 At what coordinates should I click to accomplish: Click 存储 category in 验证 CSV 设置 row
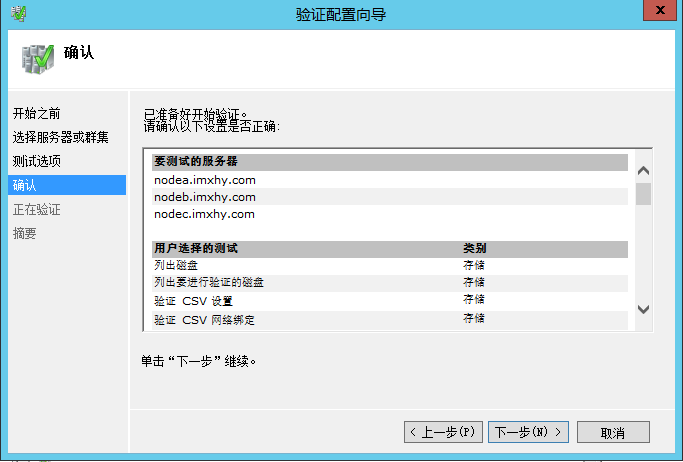tap(474, 300)
